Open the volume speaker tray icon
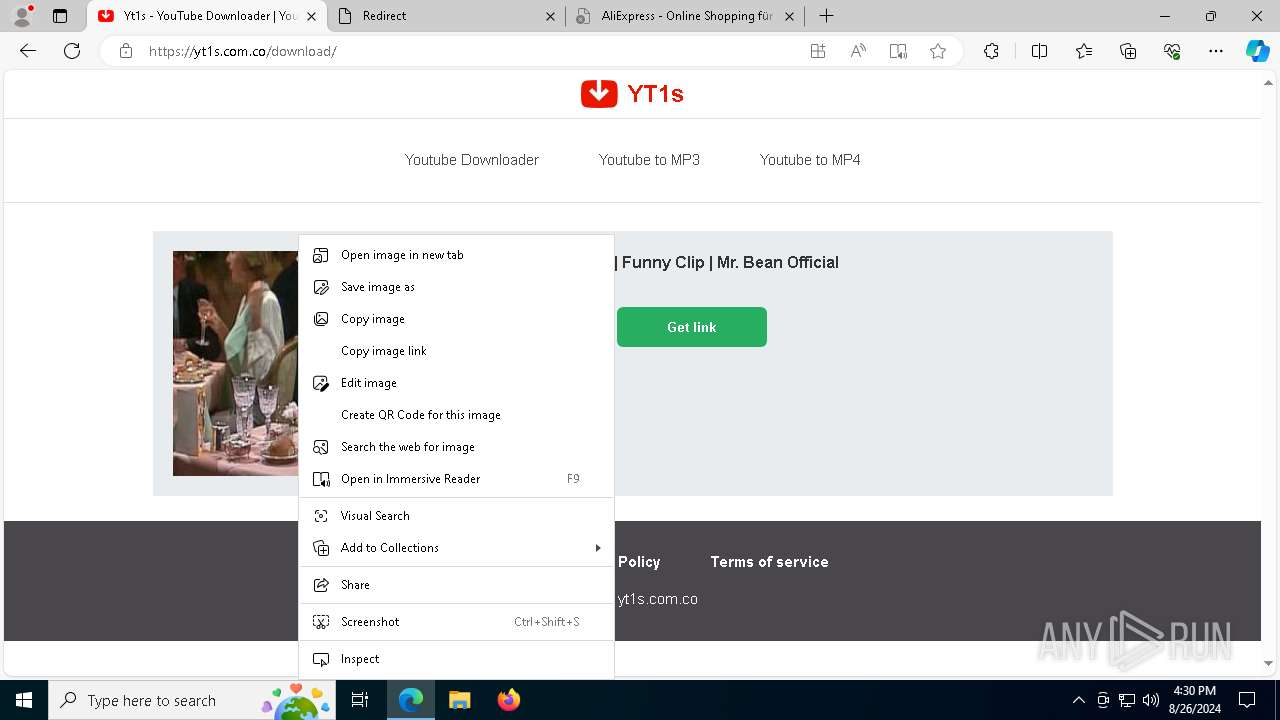This screenshot has width=1280, height=720. click(1151, 700)
